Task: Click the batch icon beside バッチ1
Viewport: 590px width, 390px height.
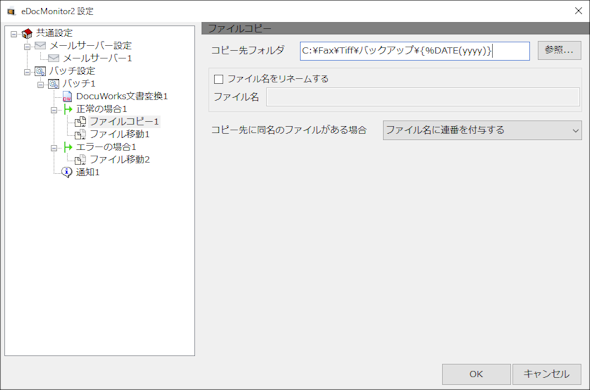Action: (54, 84)
